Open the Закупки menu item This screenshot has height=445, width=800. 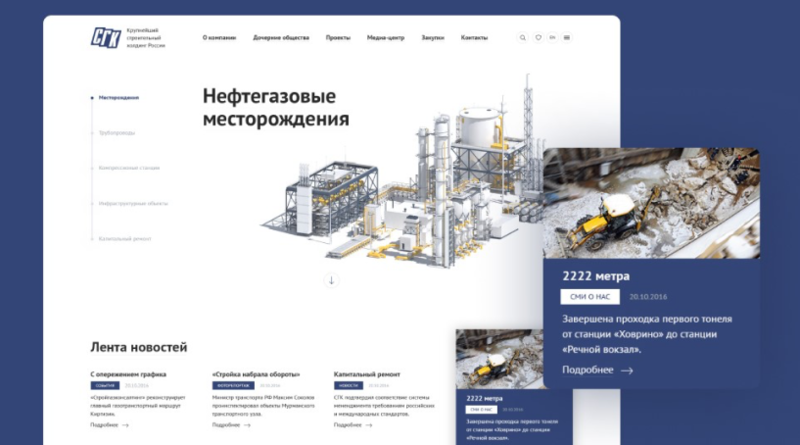click(x=433, y=38)
